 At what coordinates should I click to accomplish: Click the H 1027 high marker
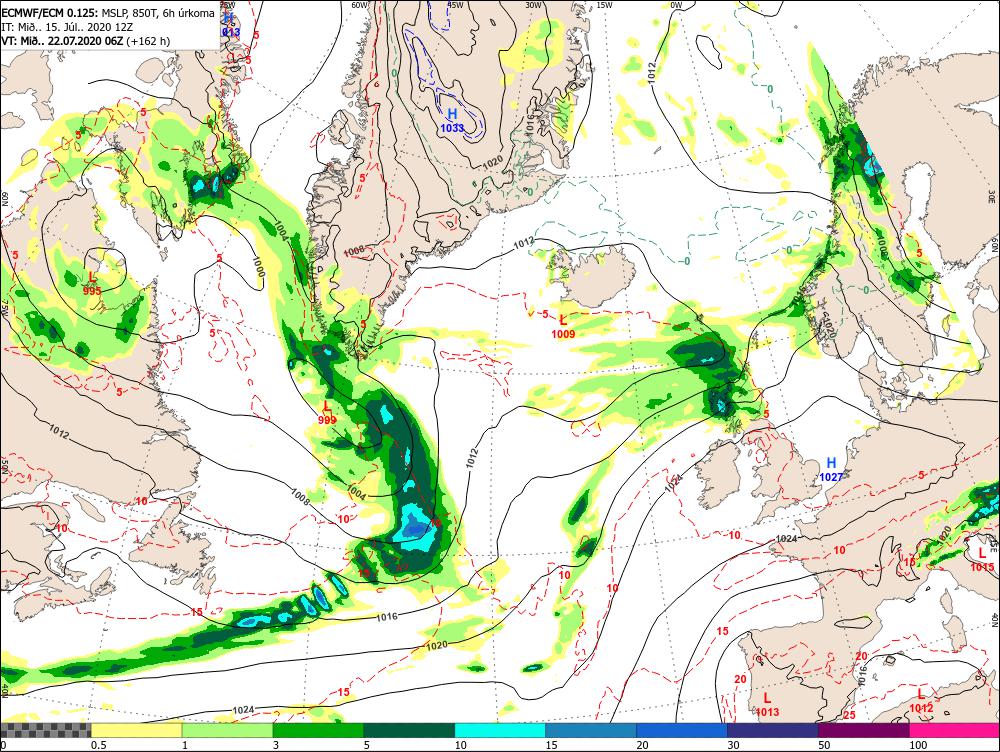coord(831,469)
